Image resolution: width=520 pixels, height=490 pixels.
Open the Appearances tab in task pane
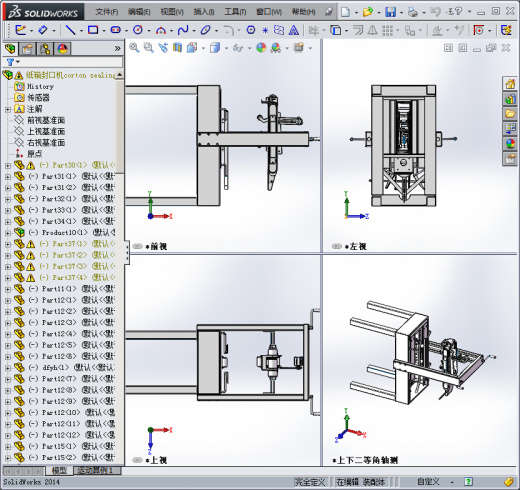pyautogui.click(x=510, y=144)
